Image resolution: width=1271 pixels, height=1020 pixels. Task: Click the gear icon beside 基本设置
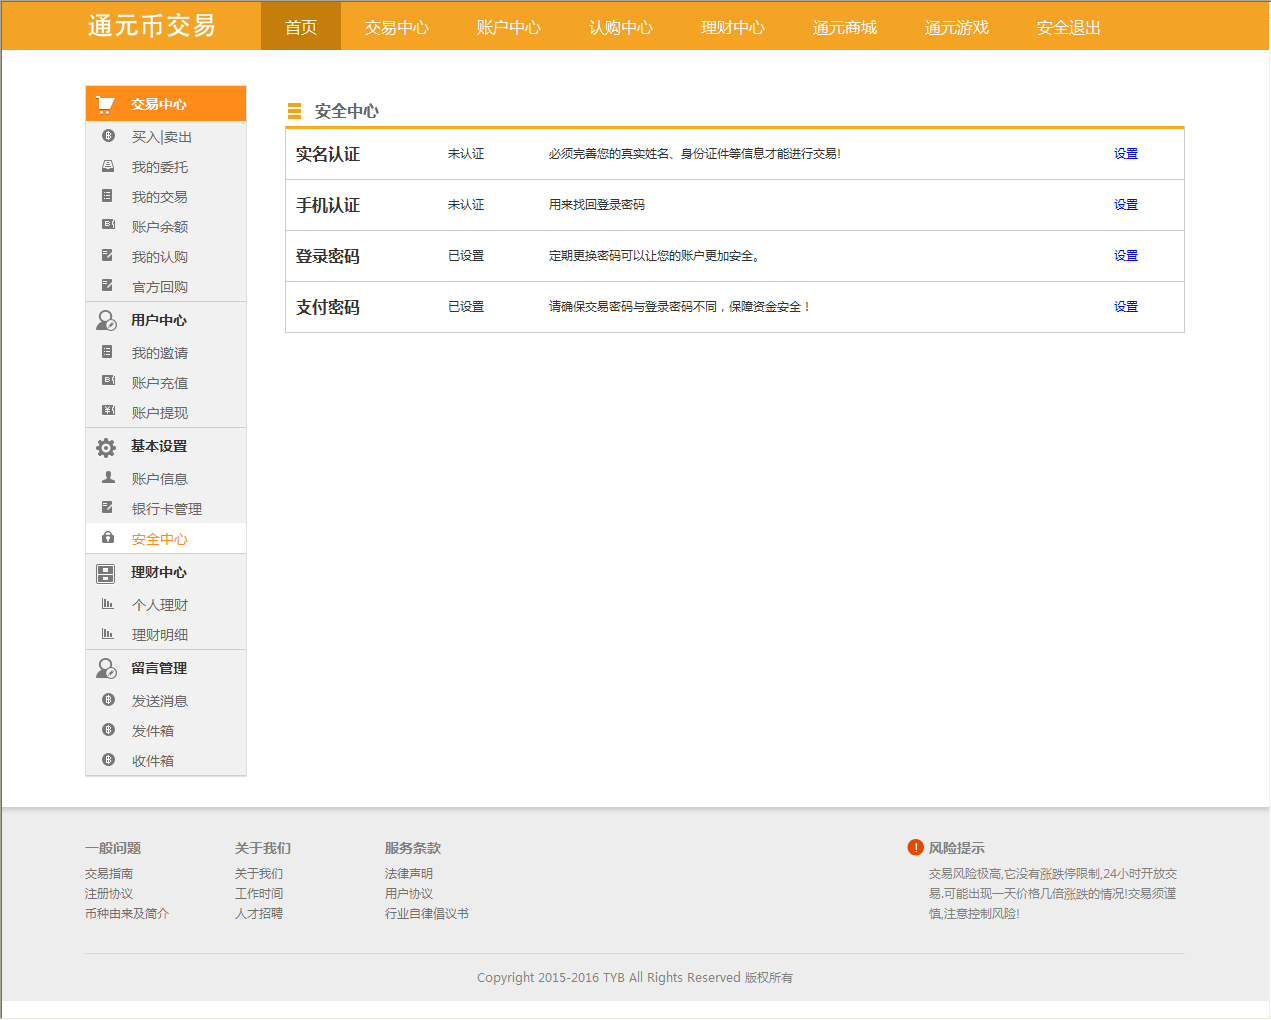pos(106,447)
